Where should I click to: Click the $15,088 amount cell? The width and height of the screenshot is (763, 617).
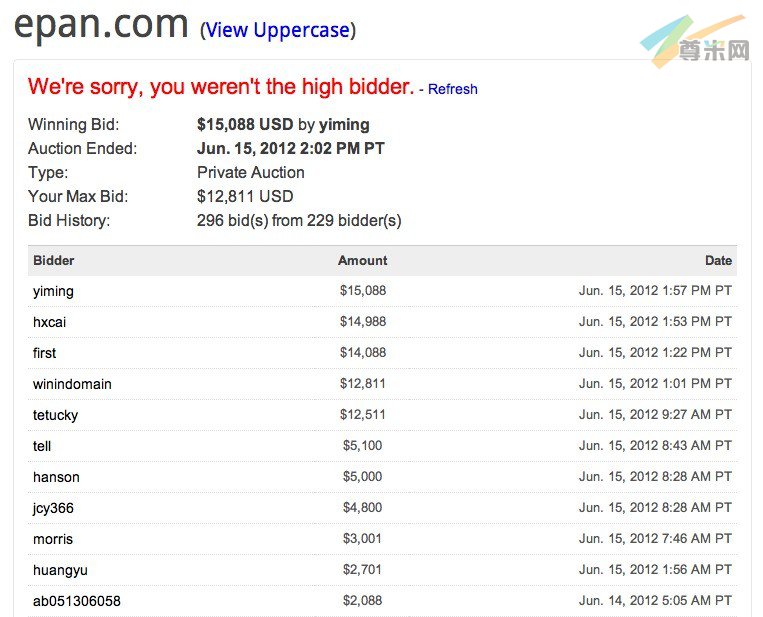(363, 290)
